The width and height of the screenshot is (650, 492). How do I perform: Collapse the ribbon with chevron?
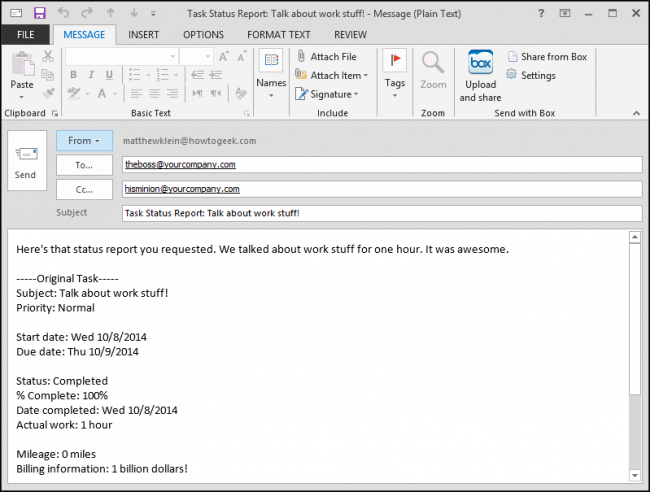pos(636,113)
